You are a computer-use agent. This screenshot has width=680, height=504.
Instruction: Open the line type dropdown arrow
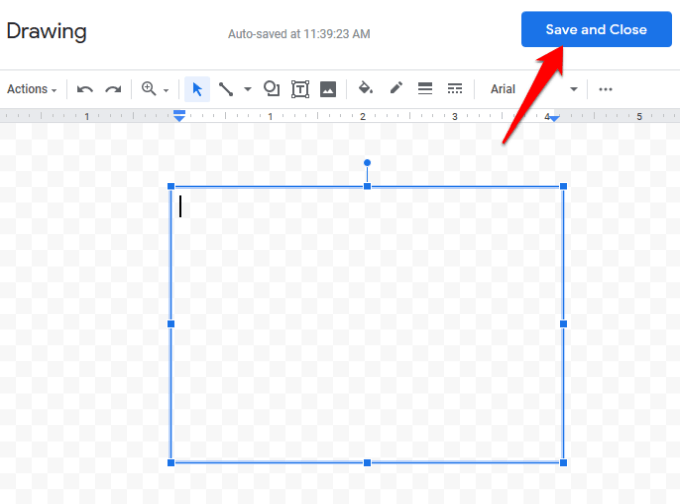(x=248, y=89)
